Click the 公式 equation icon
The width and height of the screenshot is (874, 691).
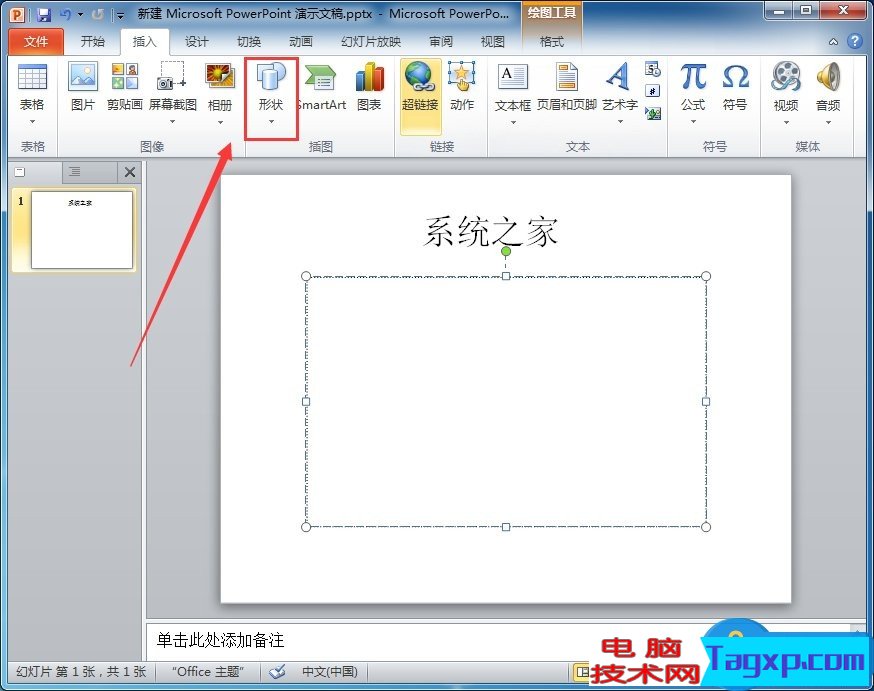[693, 77]
